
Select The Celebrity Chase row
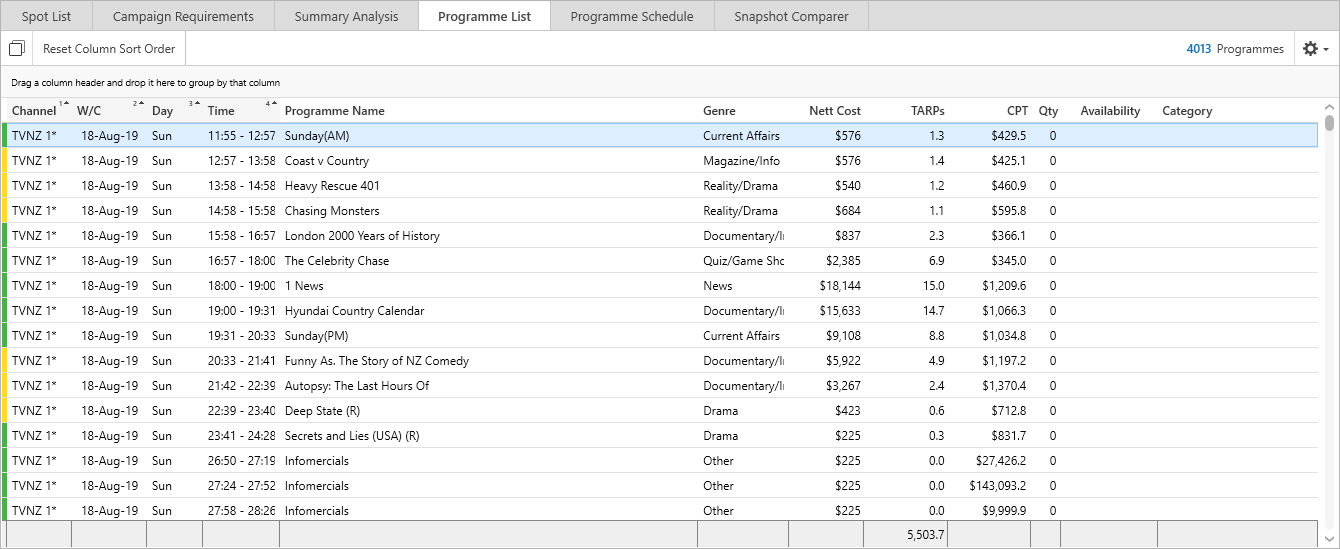[x=660, y=261]
